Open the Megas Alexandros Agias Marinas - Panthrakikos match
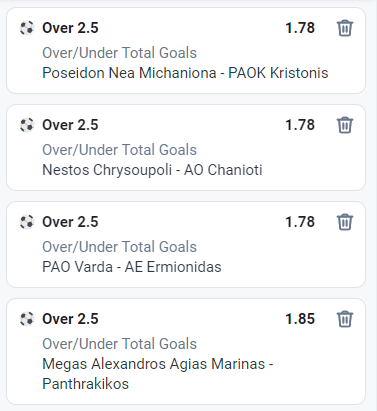 (158, 374)
